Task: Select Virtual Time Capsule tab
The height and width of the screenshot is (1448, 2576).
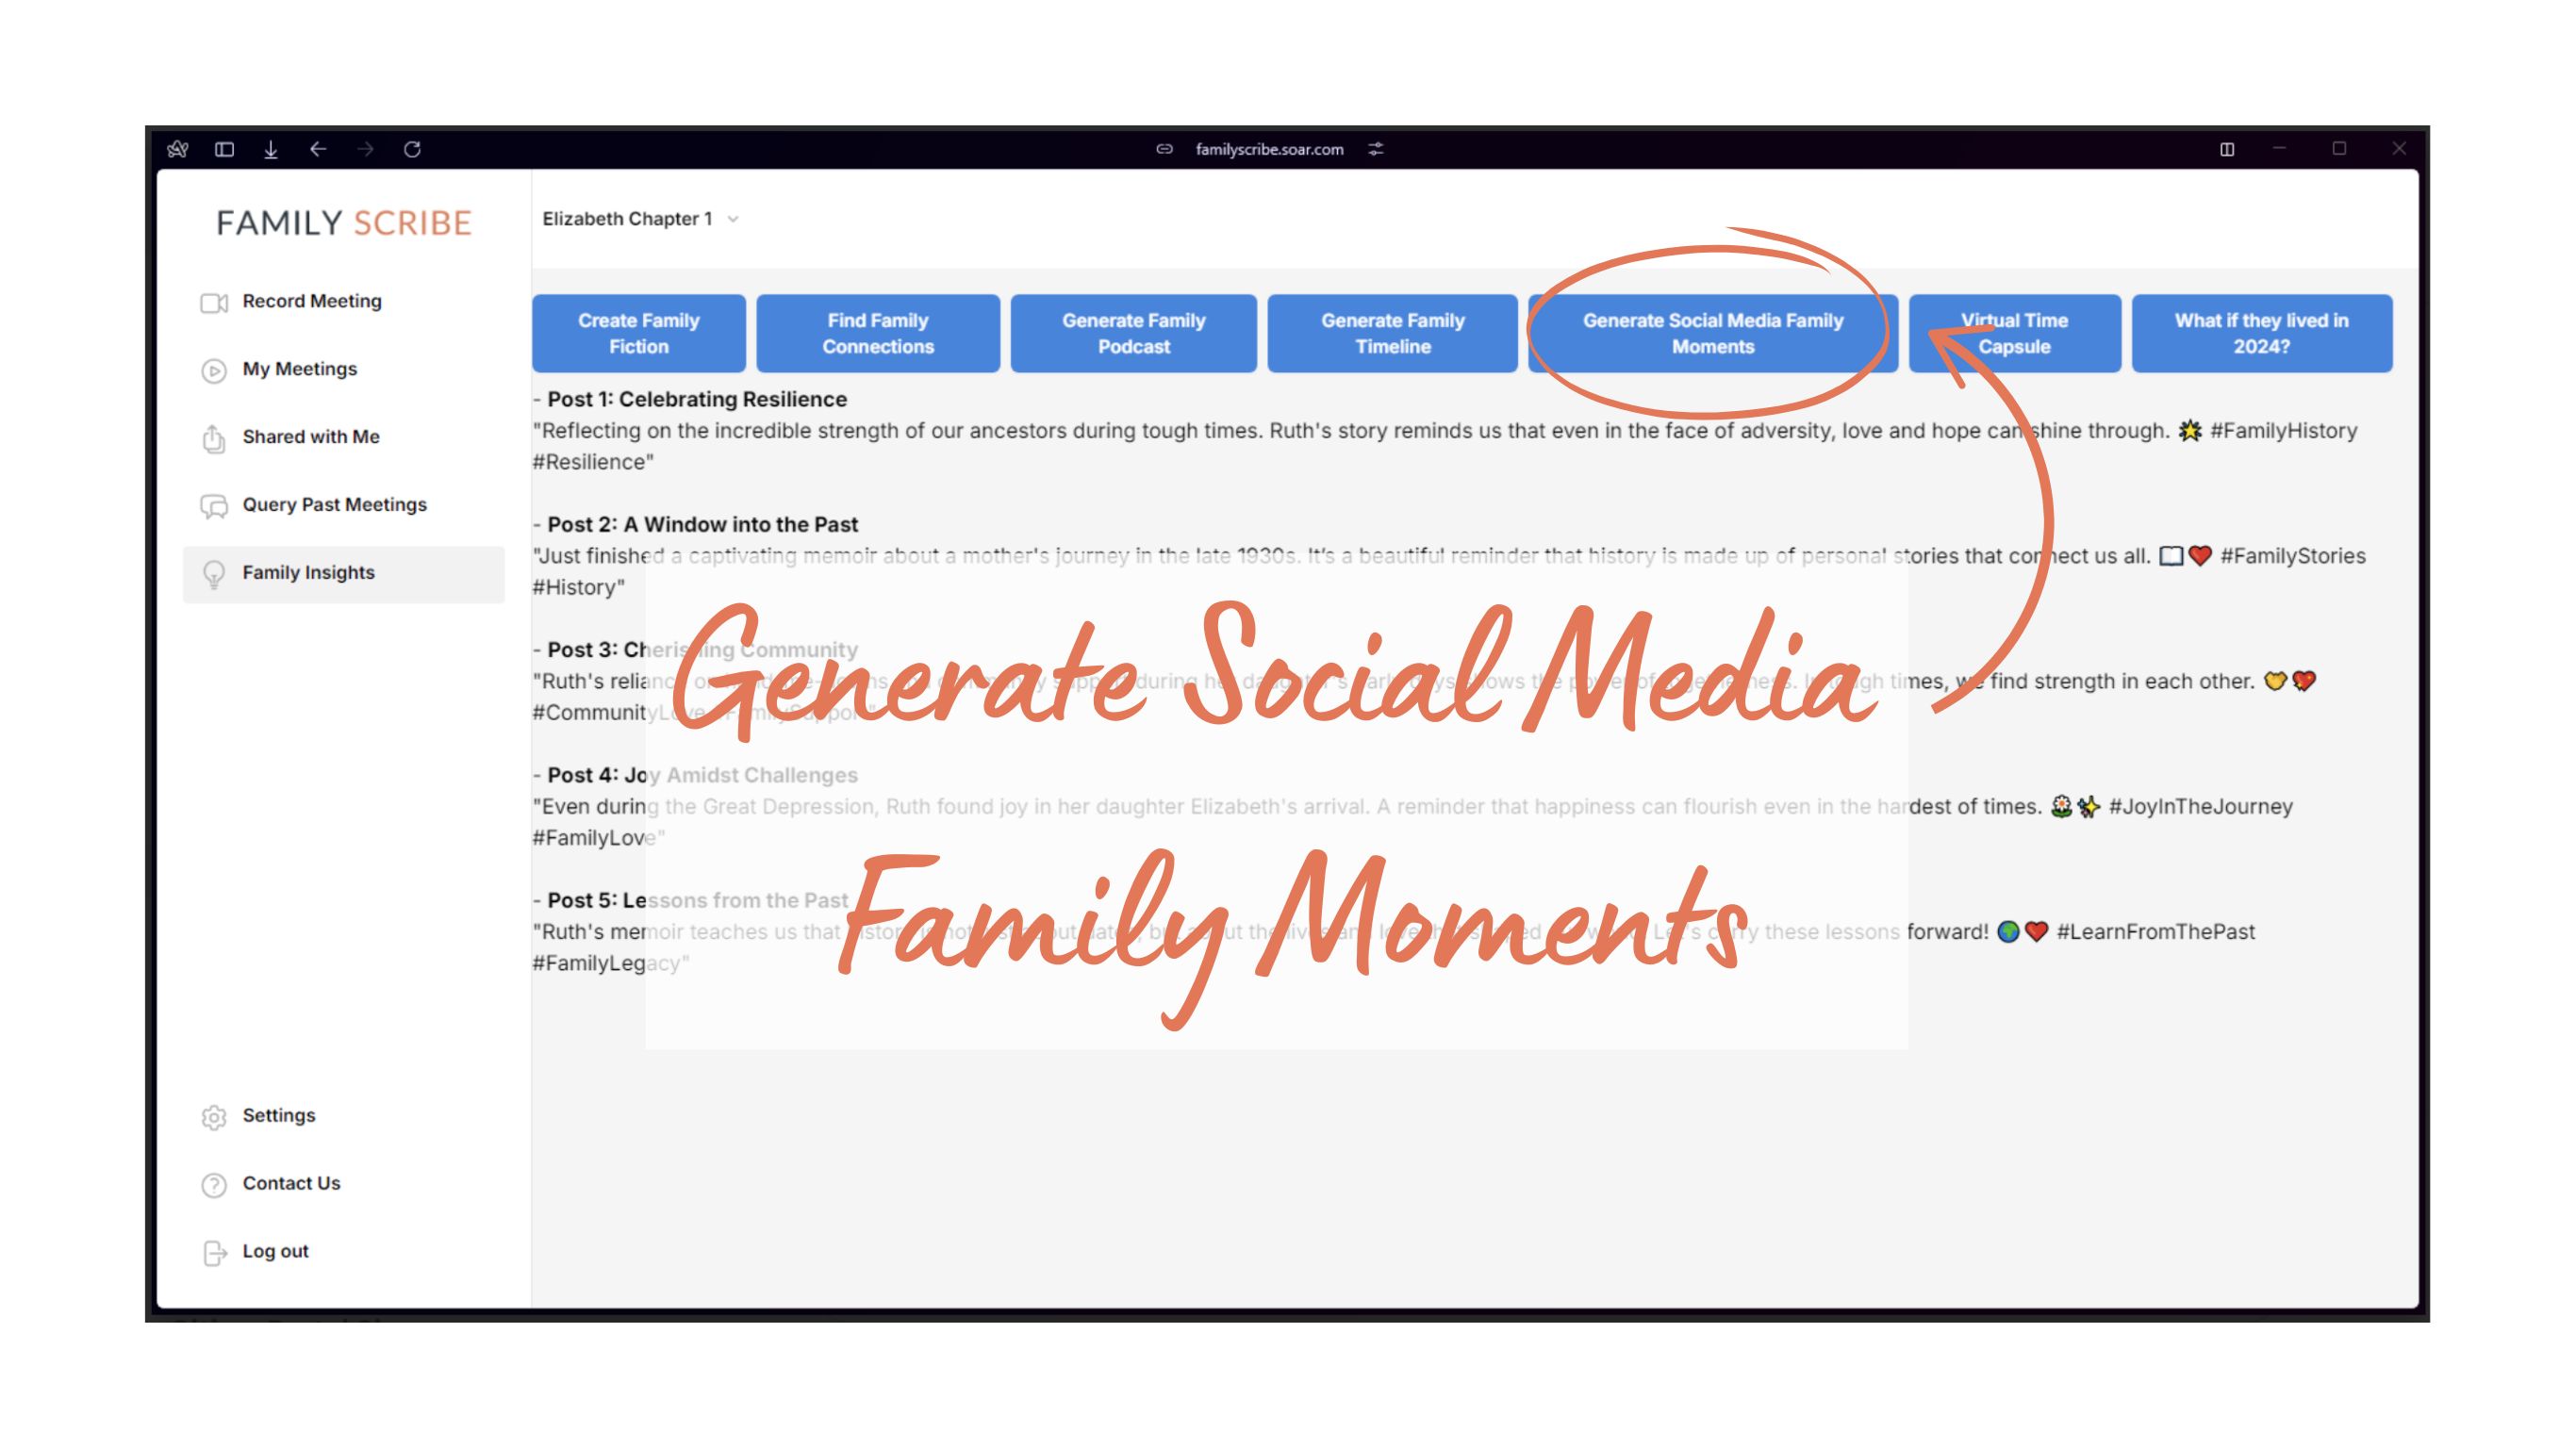Action: coord(2013,333)
